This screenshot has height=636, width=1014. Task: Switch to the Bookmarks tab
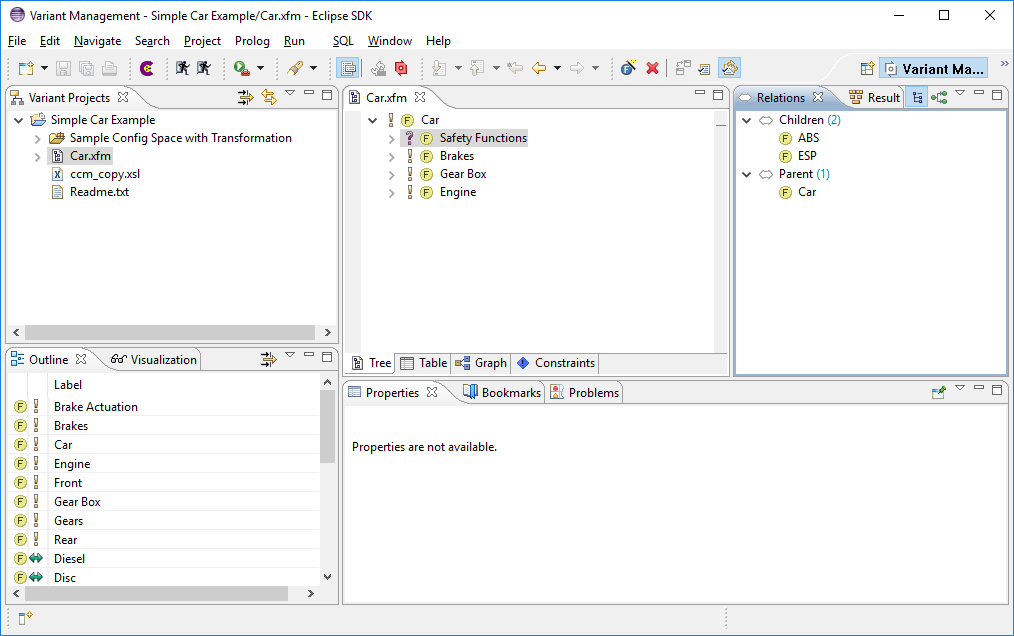502,393
